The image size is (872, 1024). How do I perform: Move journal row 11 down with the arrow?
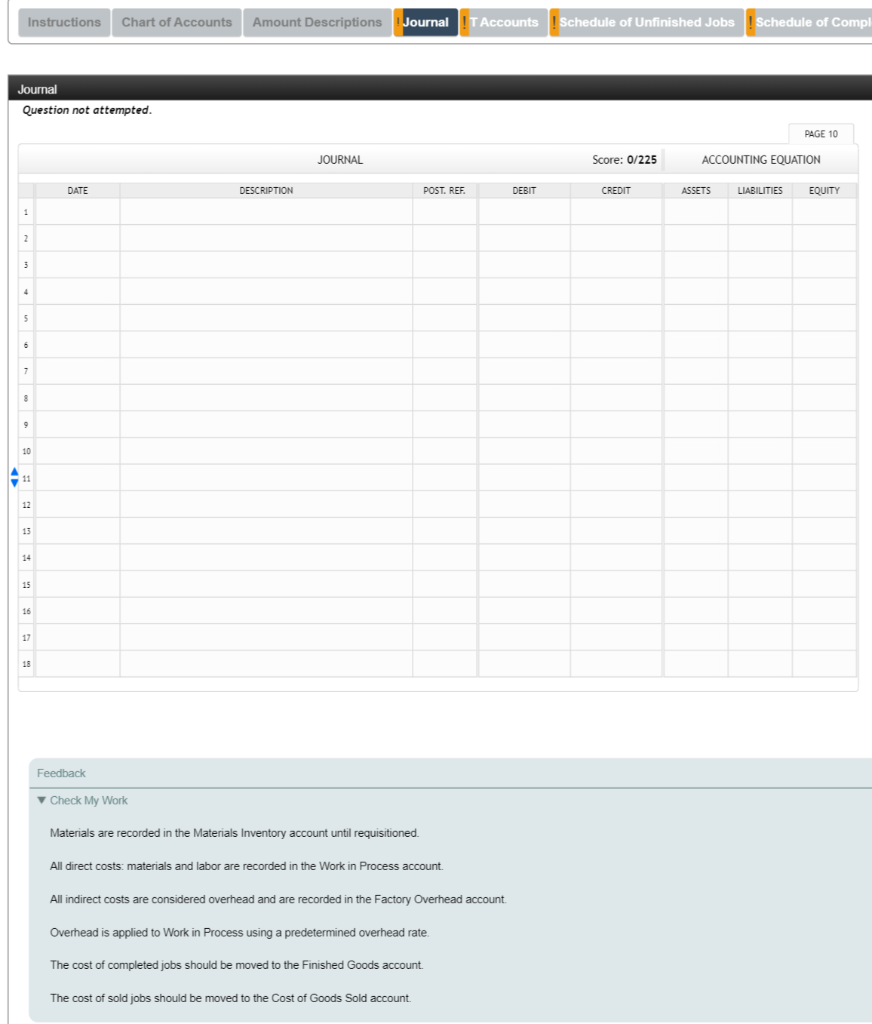[x=14, y=483]
